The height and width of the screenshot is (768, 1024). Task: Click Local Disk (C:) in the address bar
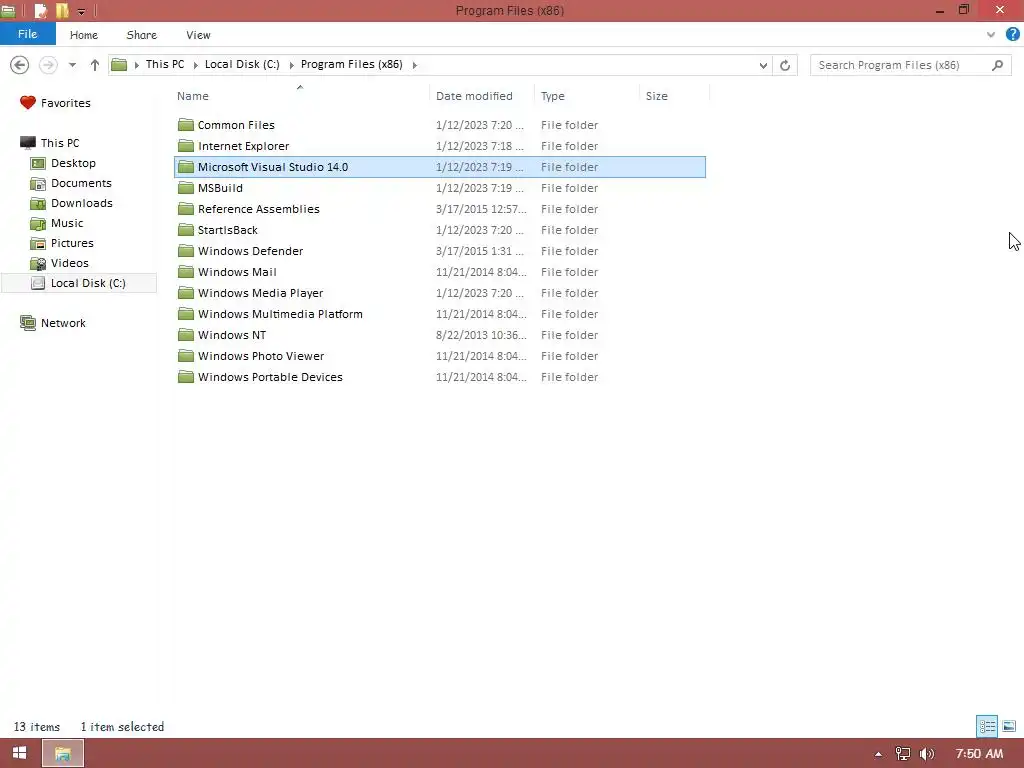[242, 64]
